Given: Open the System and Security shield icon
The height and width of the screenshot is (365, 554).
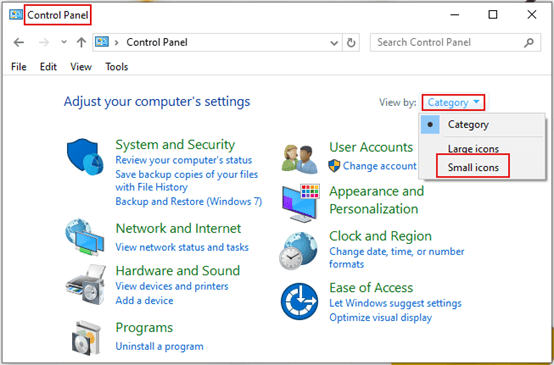Looking at the screenshot, I should tap(85, 157).
